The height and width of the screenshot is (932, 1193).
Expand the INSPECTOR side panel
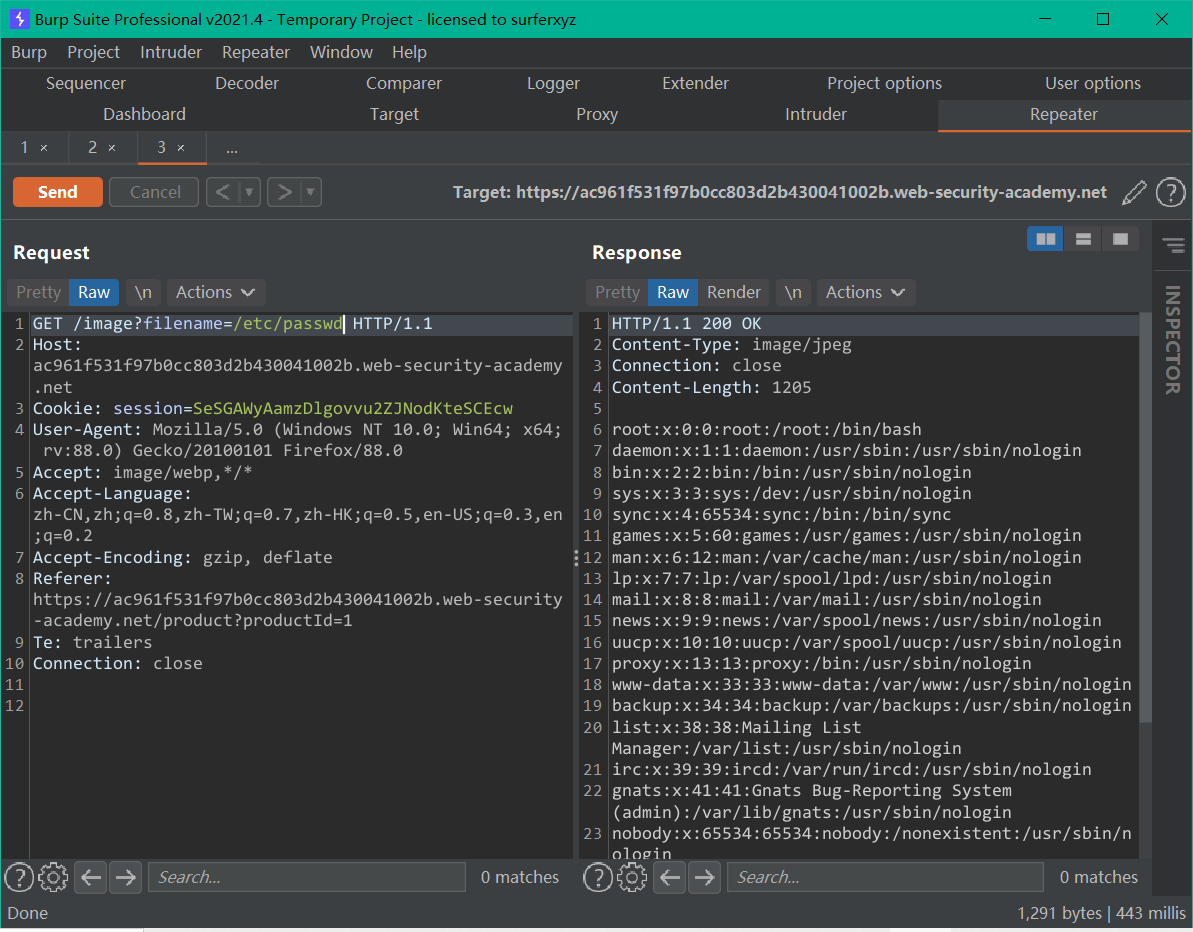pyautogui.click(x=1172, y=339)
